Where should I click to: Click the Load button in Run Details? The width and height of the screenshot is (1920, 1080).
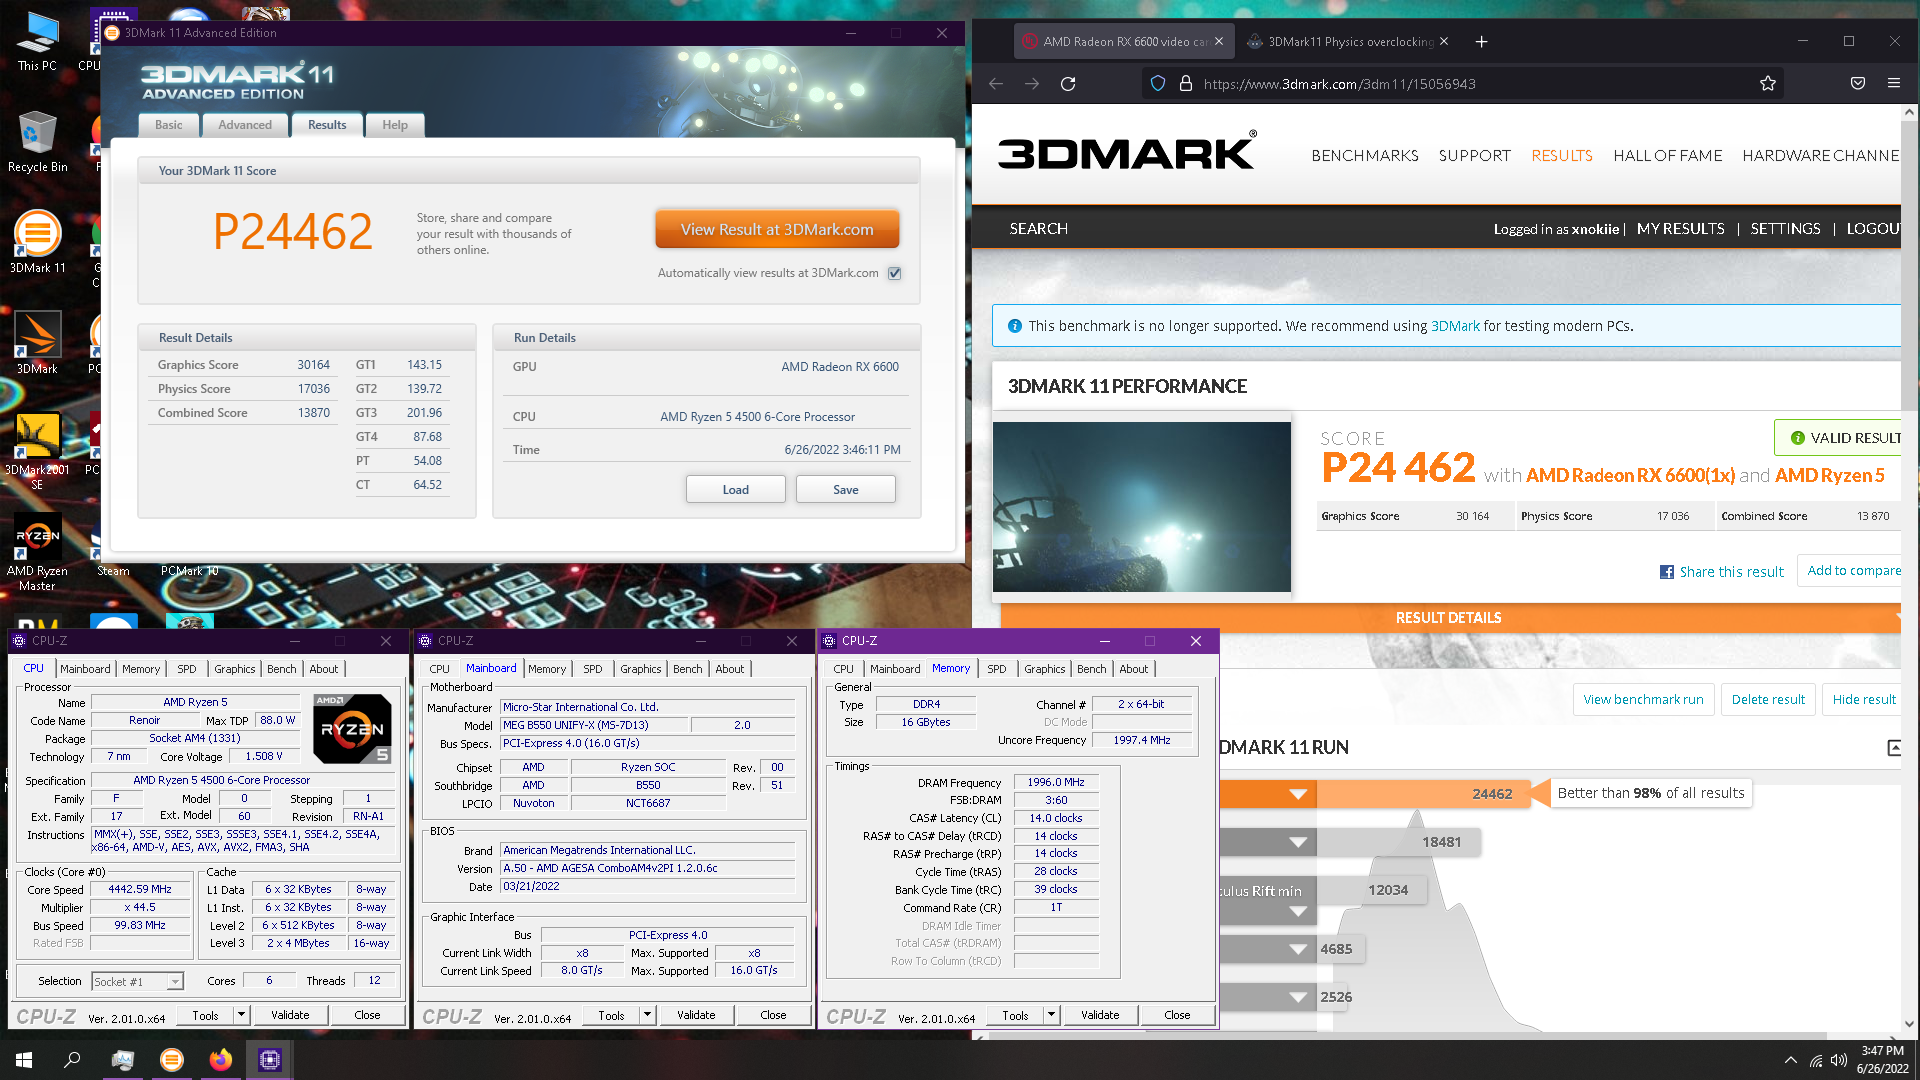click(735, 489)
